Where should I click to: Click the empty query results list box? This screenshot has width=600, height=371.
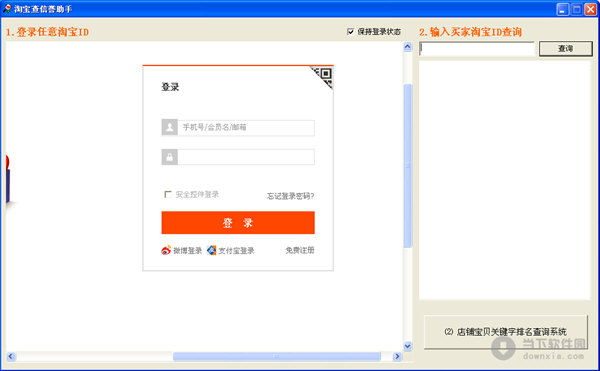pyautogui.click(x=505, y=180)
